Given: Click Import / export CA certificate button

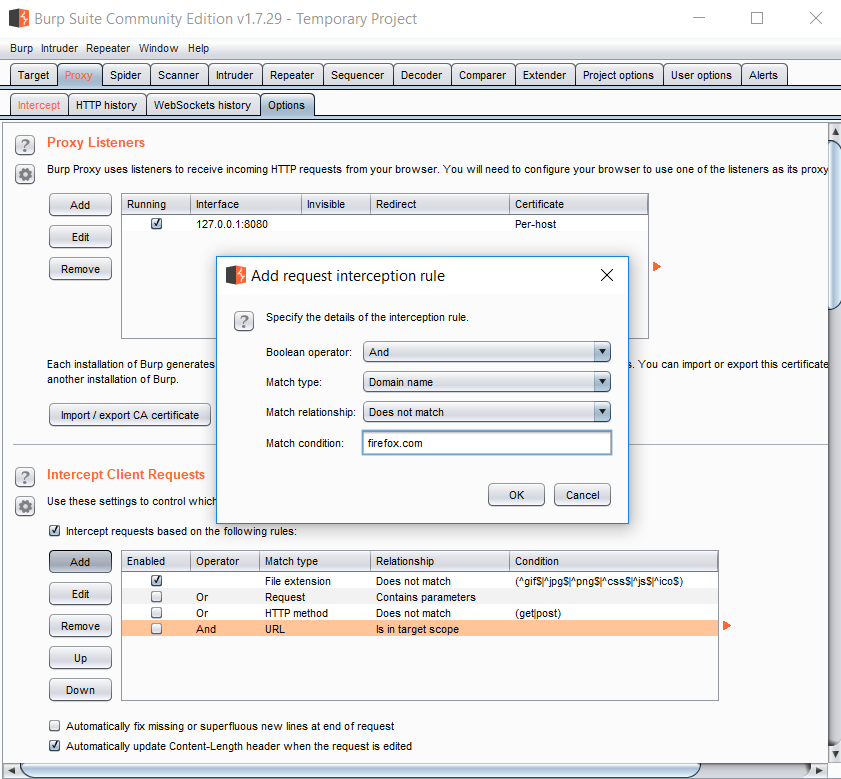Looking at the screenshot, I should click(130, 415).
